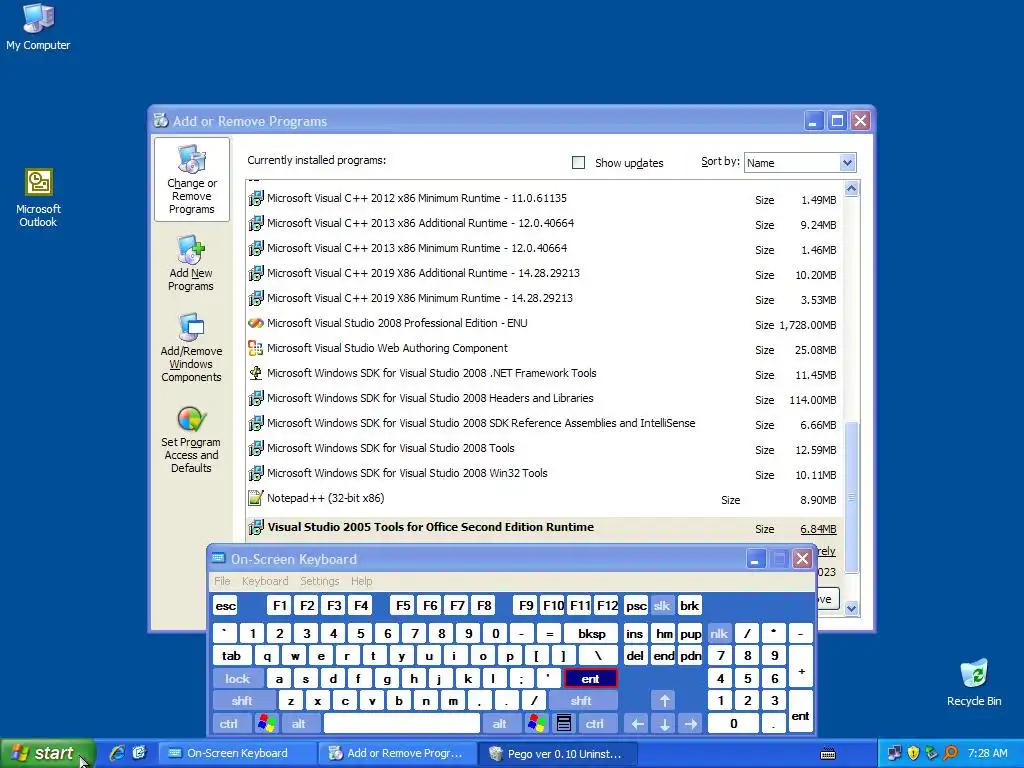Click the down arrow key on On-Screen Keyboard
Screen dimensions: 1024x768
[664, 724]
